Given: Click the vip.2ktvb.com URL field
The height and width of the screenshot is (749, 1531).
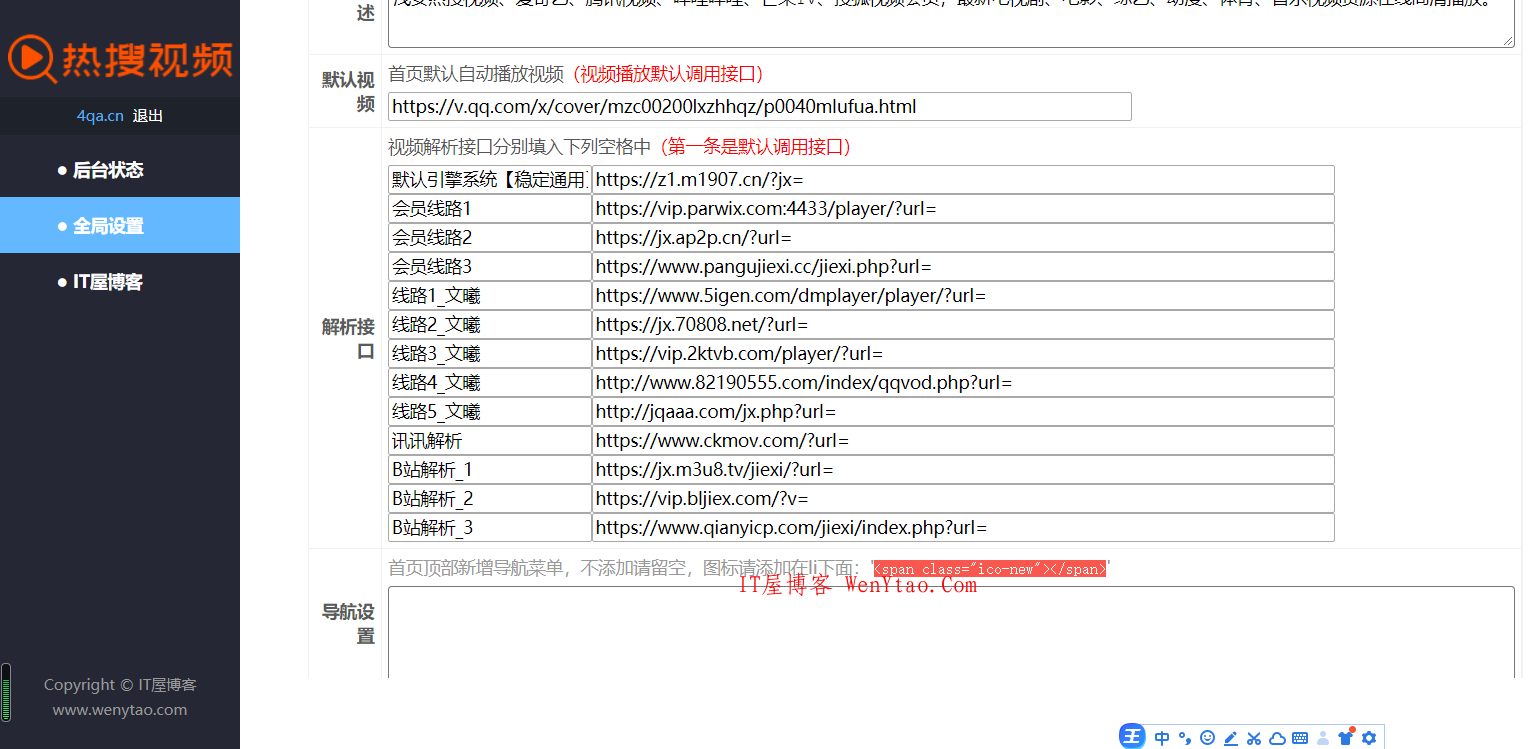Looking at the screenshot, I should pyautogui.click(x=963, y=354).
